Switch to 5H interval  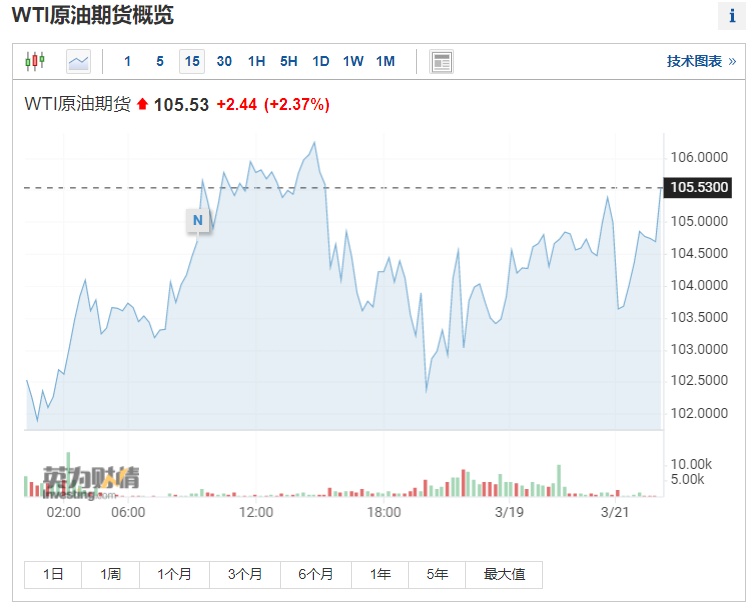(289, 61)
